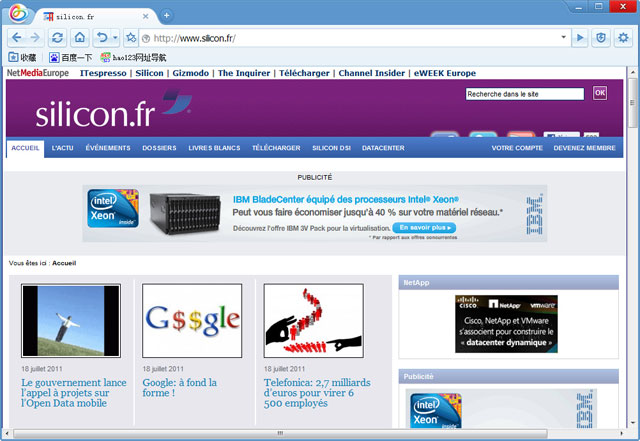Open article Le gouvernement lance l'appel à projets
The image size is (640, 441).
click(74, 393)
